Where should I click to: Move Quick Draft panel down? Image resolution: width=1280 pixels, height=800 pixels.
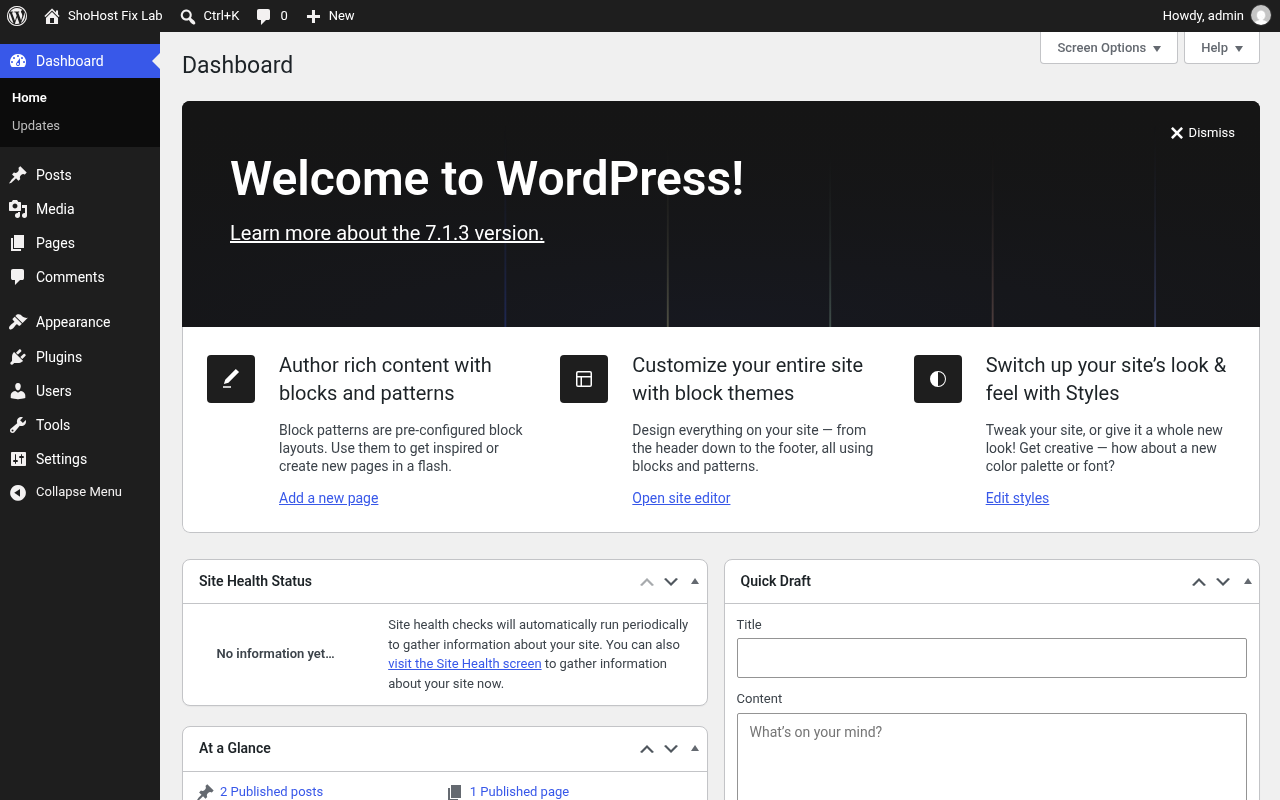1223,581
